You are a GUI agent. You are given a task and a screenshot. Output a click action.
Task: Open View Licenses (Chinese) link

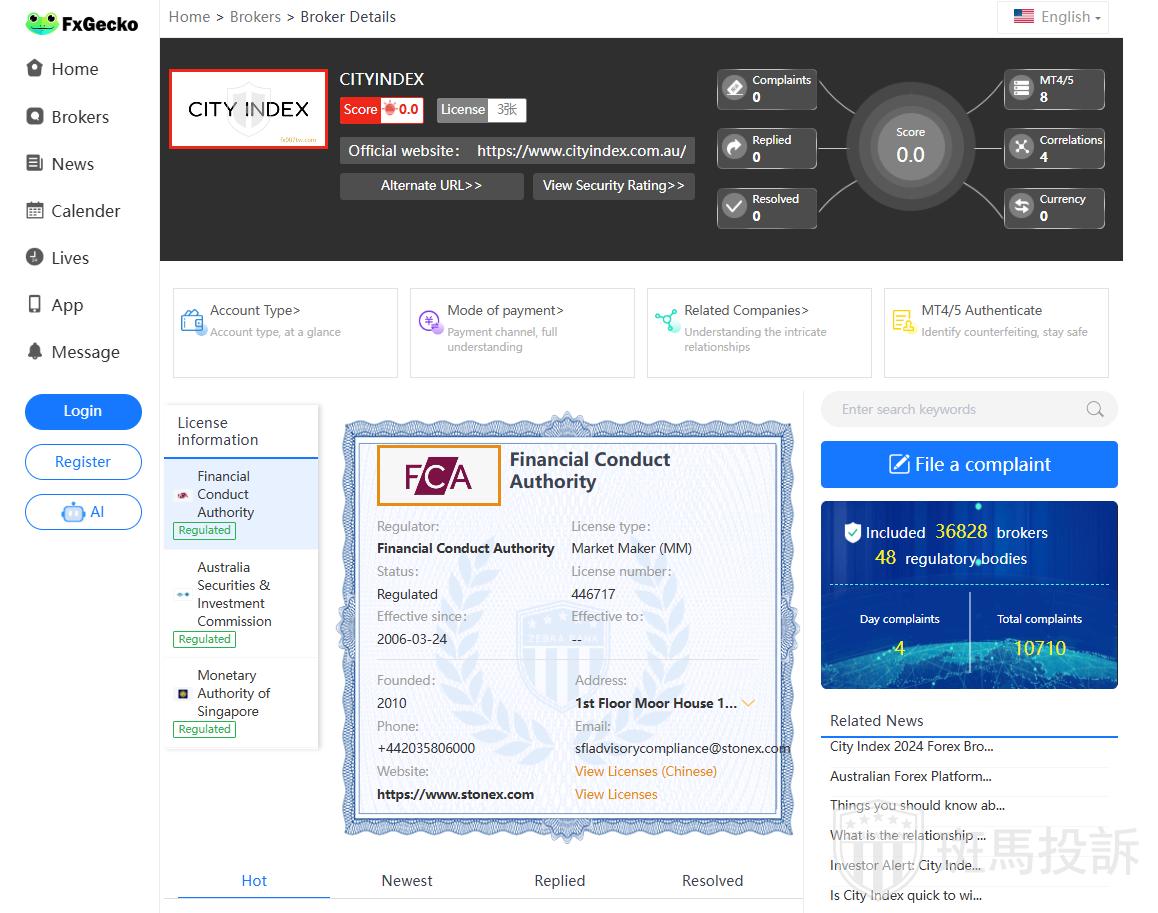pyautogui.click(x=645, y=771)
